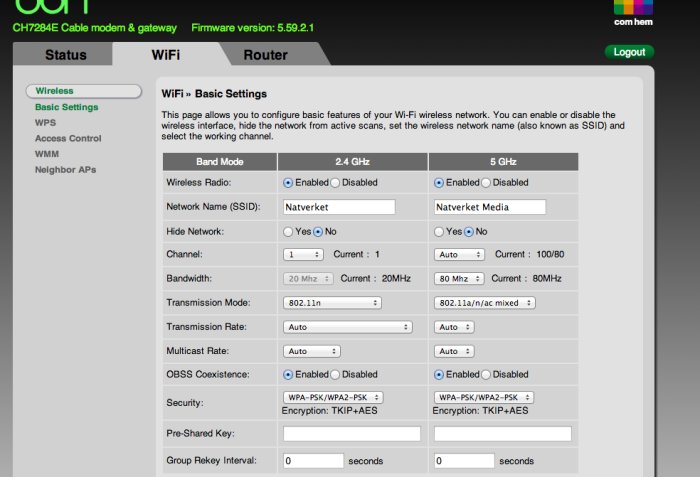Open the 5 GHz Security dropdown
700x477 pixels.
tap(484, 398)
